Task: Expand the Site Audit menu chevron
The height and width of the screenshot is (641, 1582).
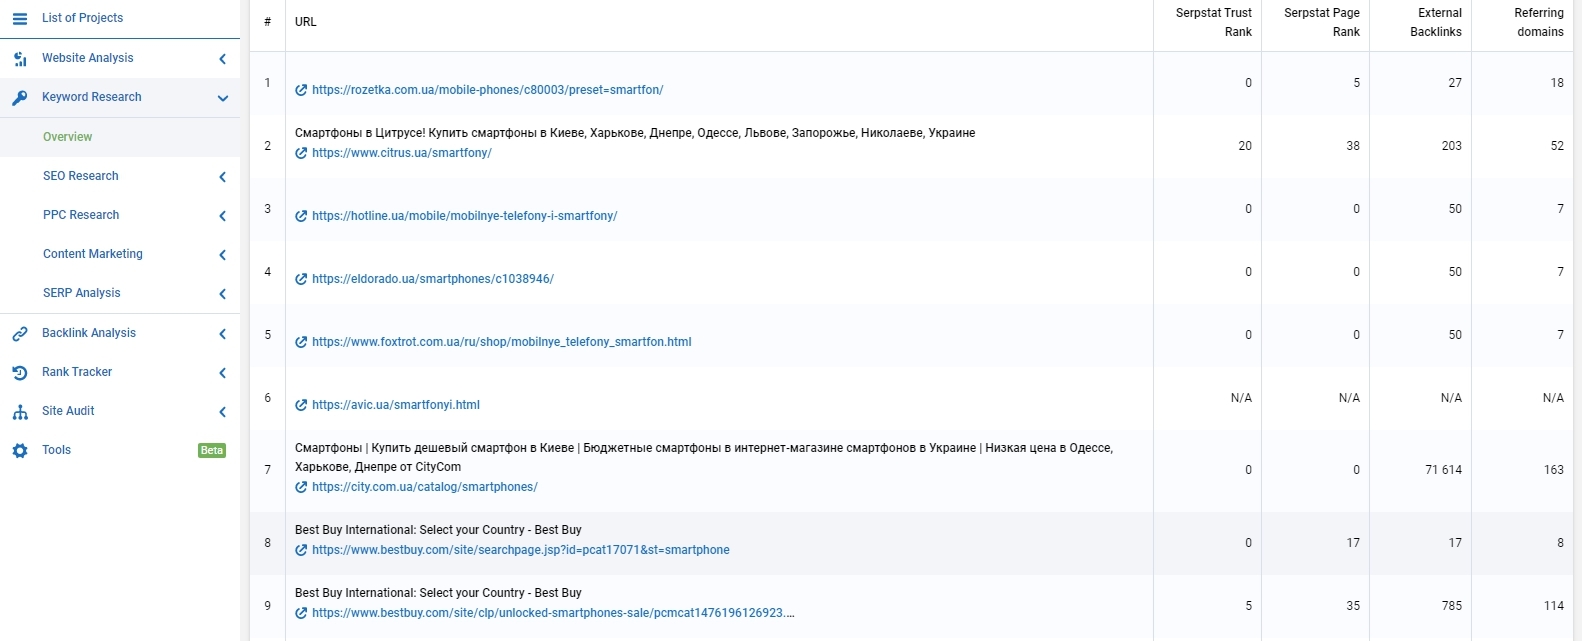Action: point(223,412)
